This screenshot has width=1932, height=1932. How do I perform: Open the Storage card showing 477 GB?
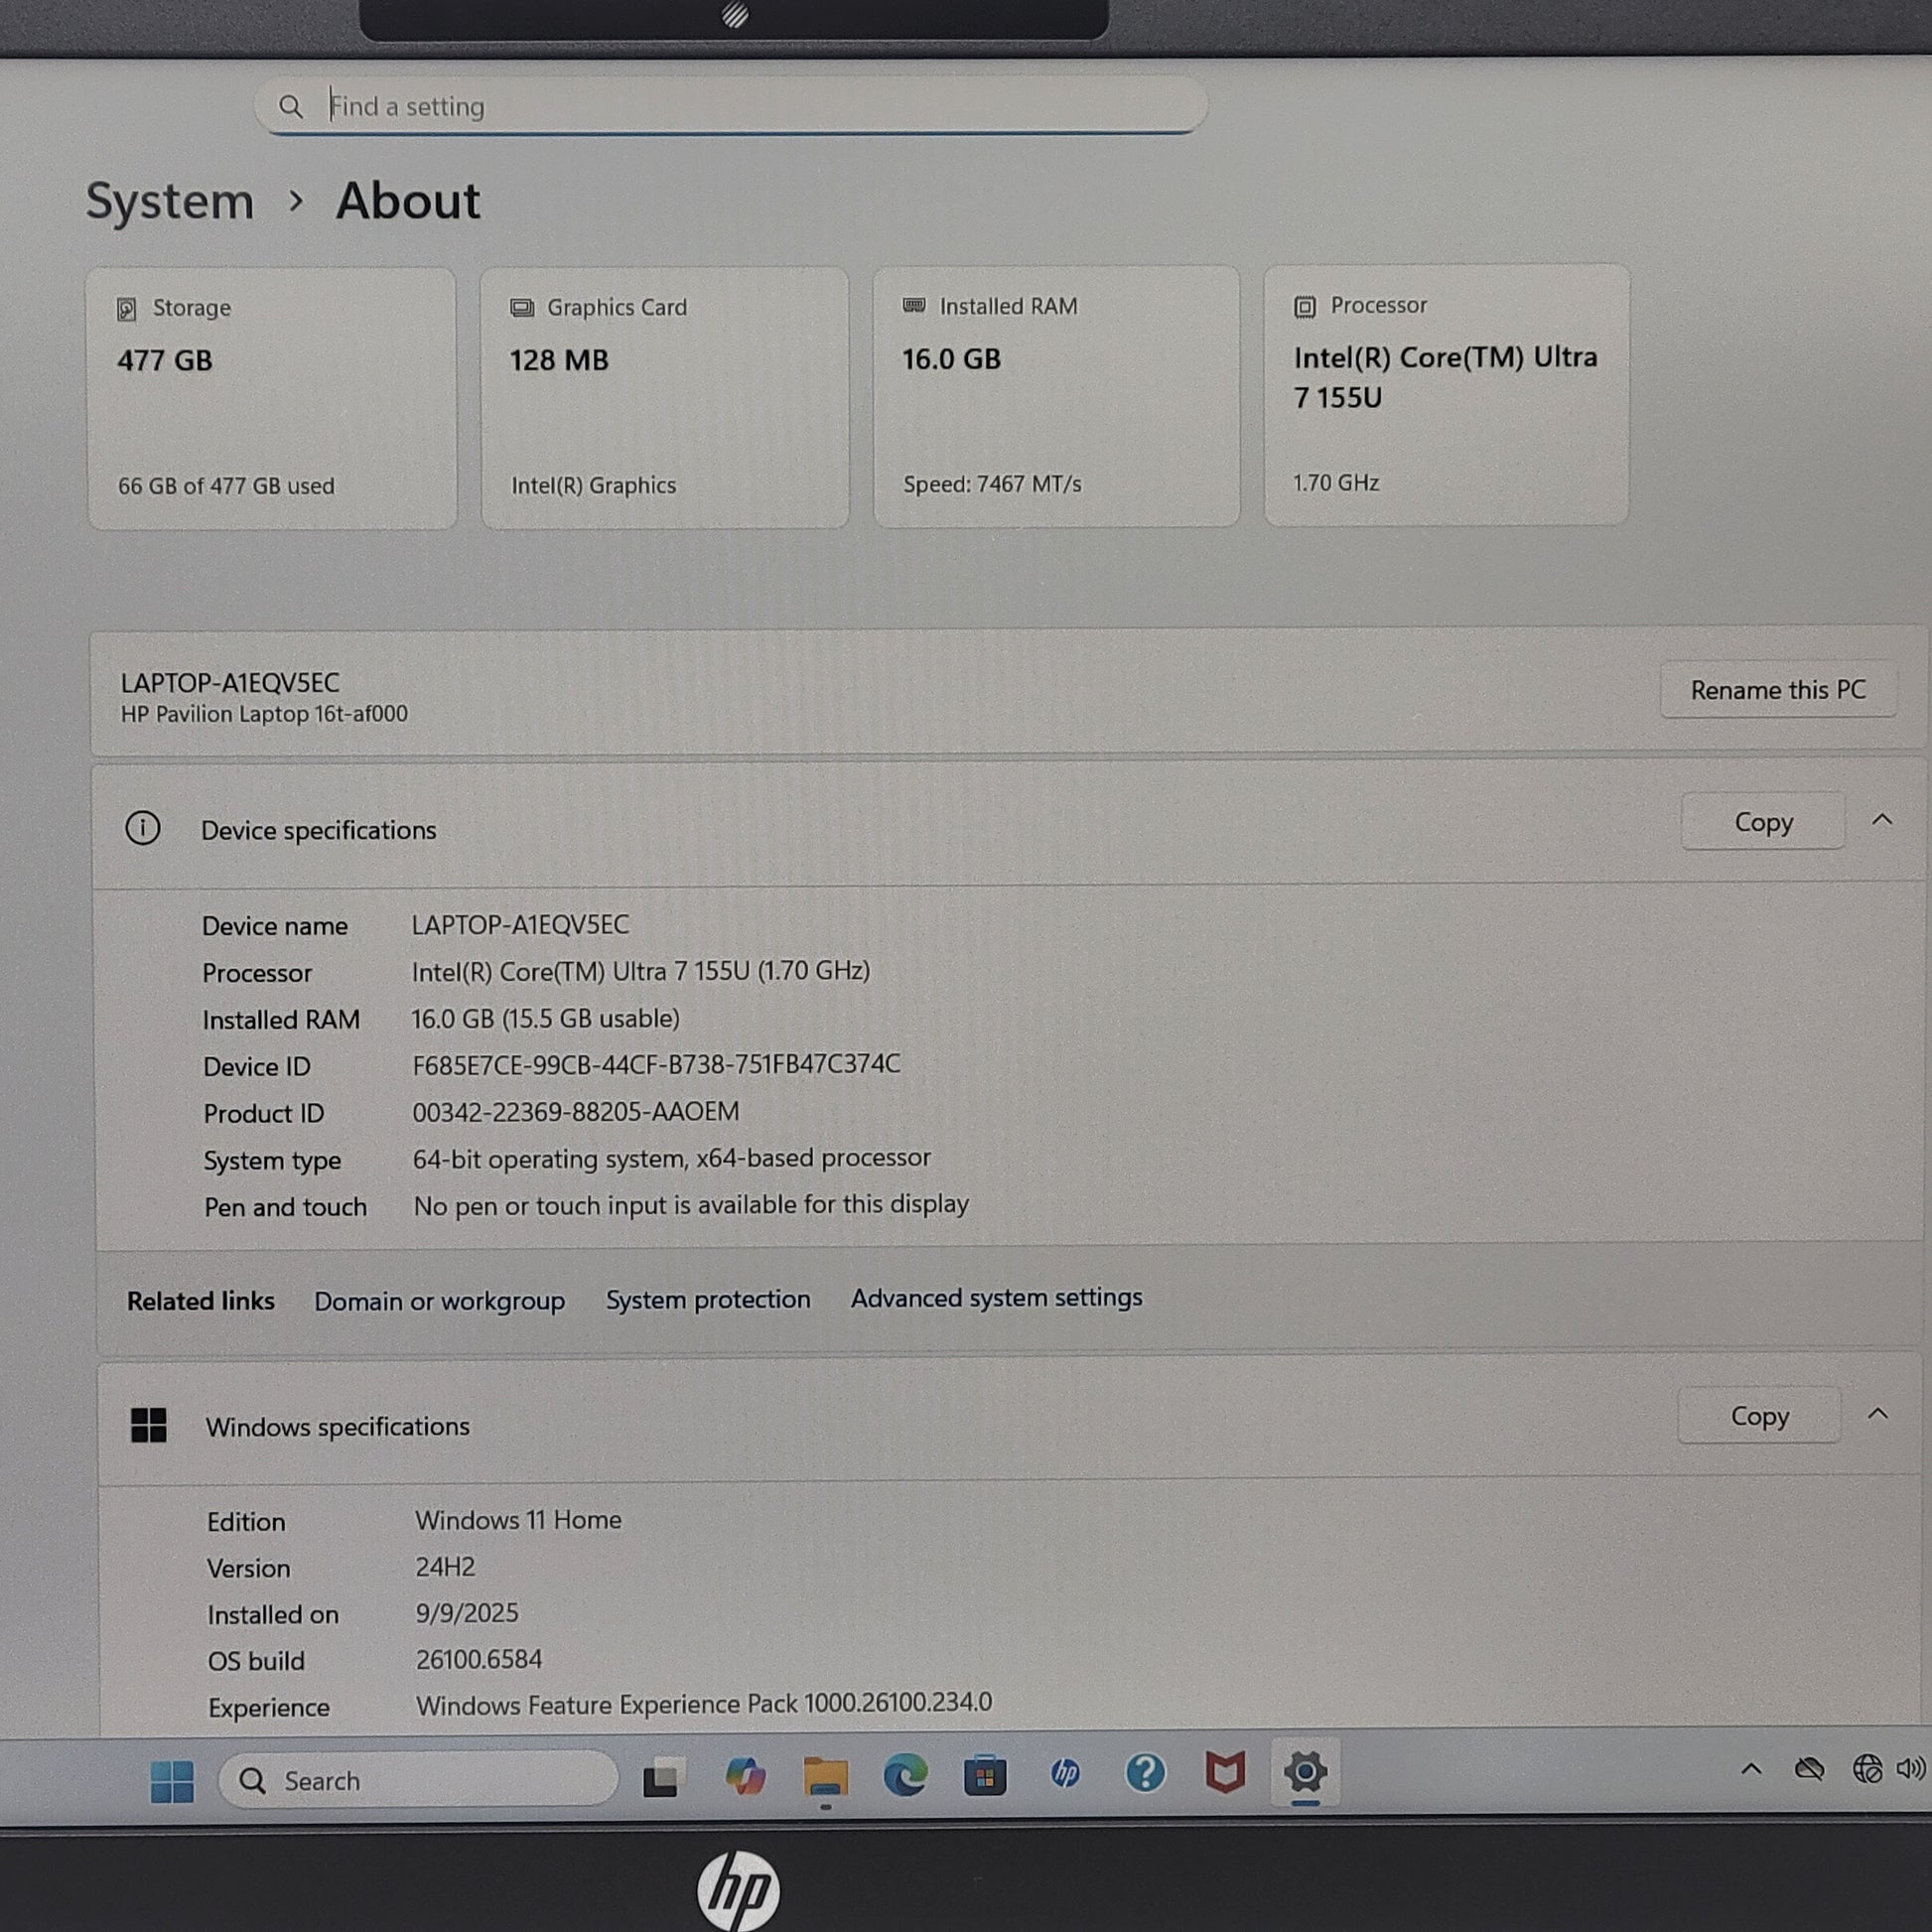click(x=272, y=398)
